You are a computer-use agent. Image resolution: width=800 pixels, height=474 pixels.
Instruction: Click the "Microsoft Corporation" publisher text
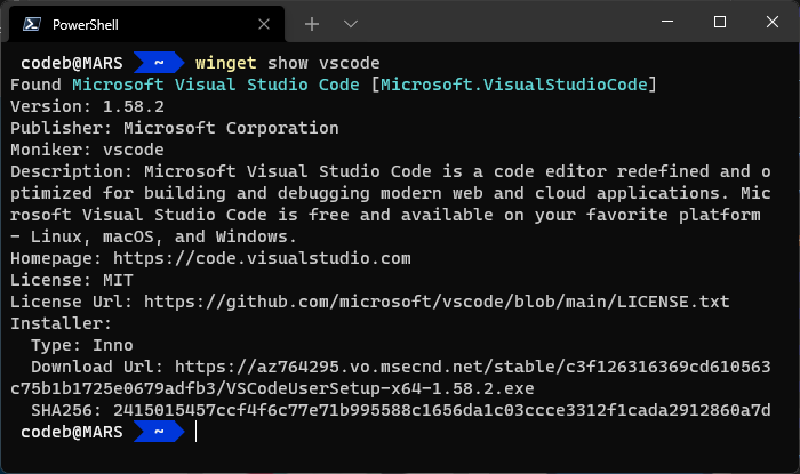tap(231, 128)
